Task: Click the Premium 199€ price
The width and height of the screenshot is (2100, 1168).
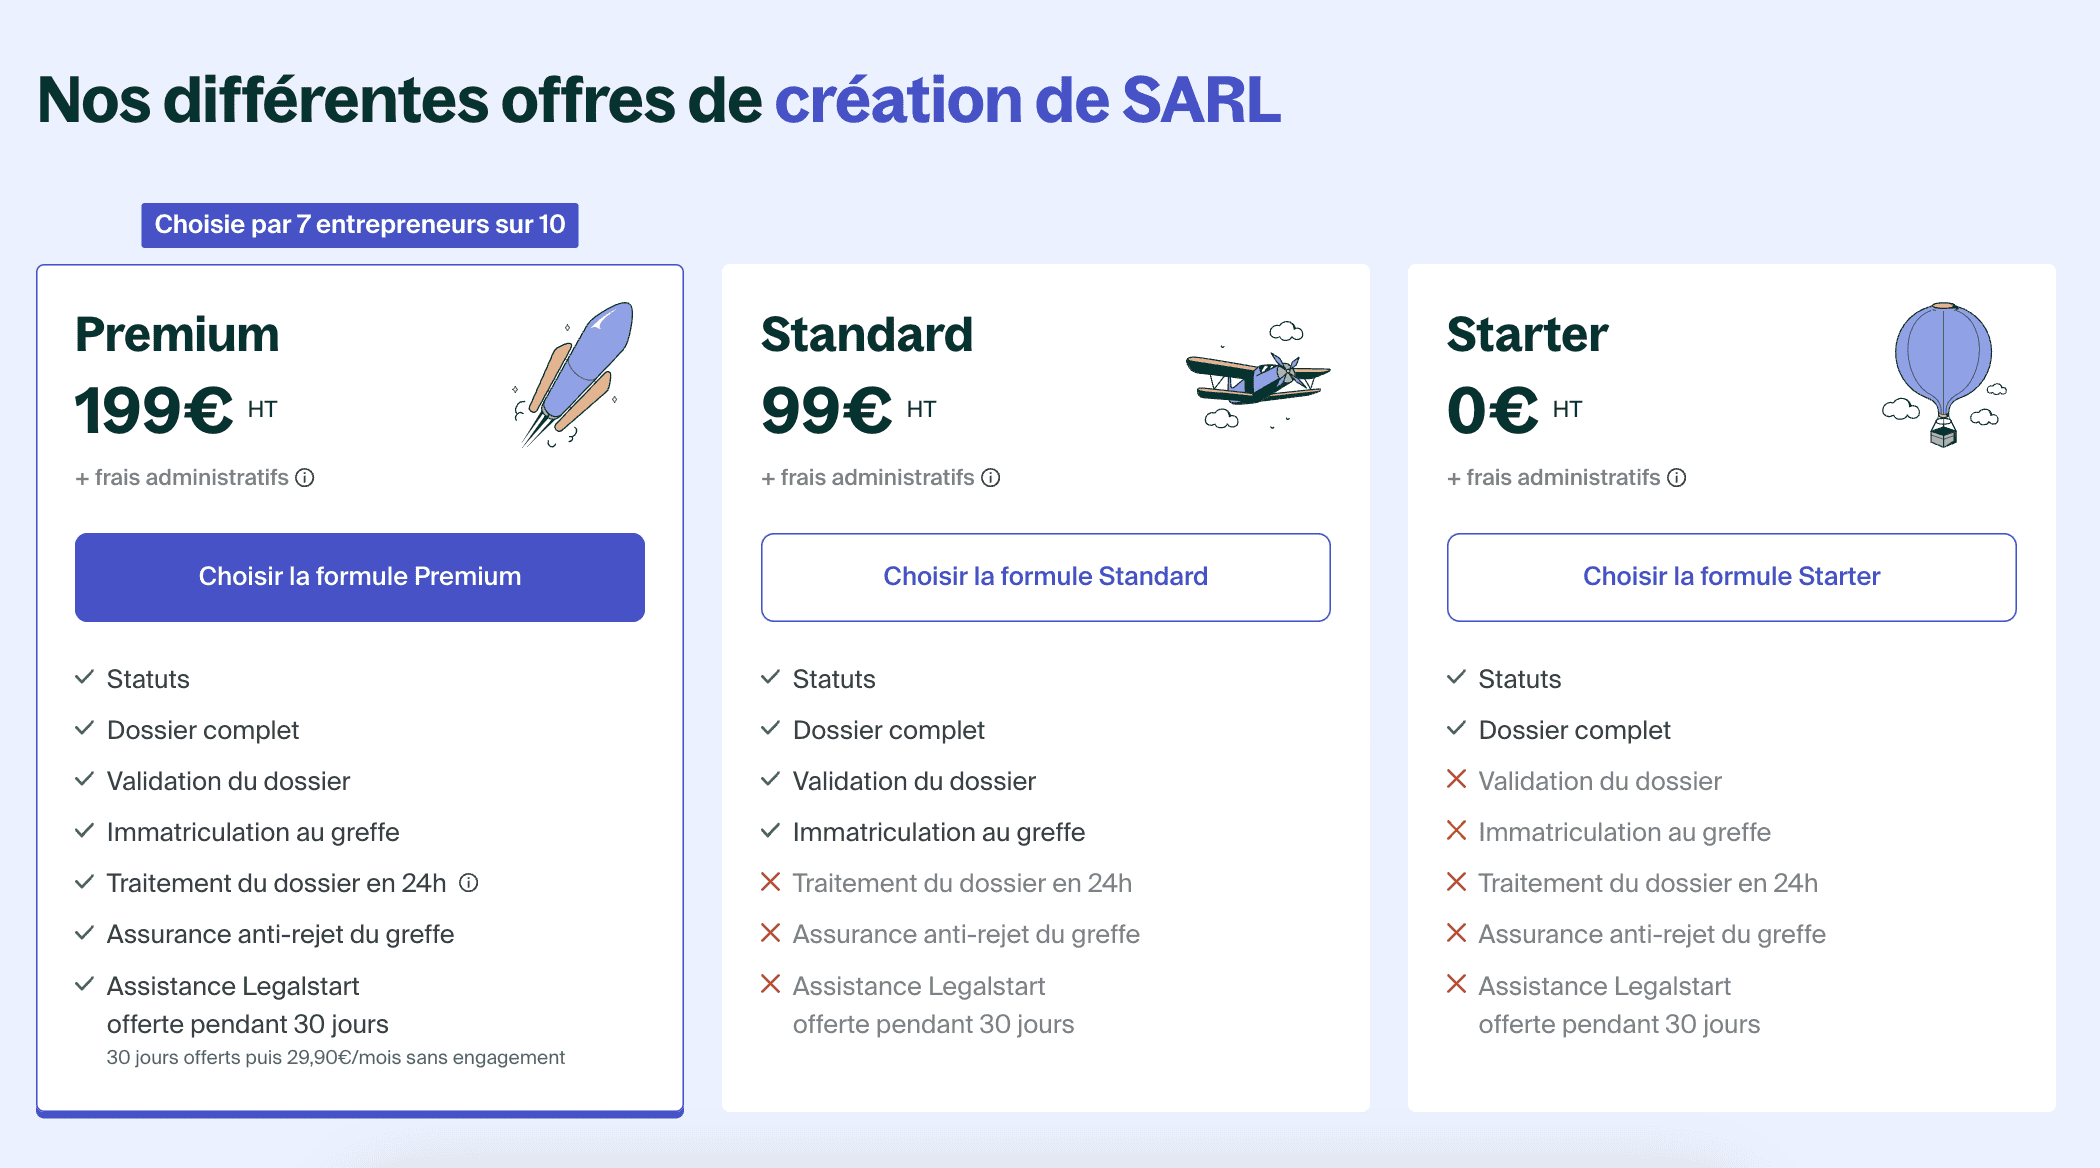Action: pyautogui.click(x=154, y=411)
